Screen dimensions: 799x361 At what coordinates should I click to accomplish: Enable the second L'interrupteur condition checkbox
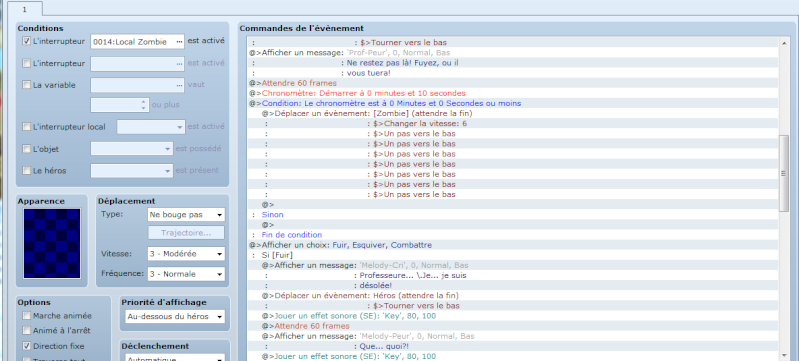(x=27, y=63)
